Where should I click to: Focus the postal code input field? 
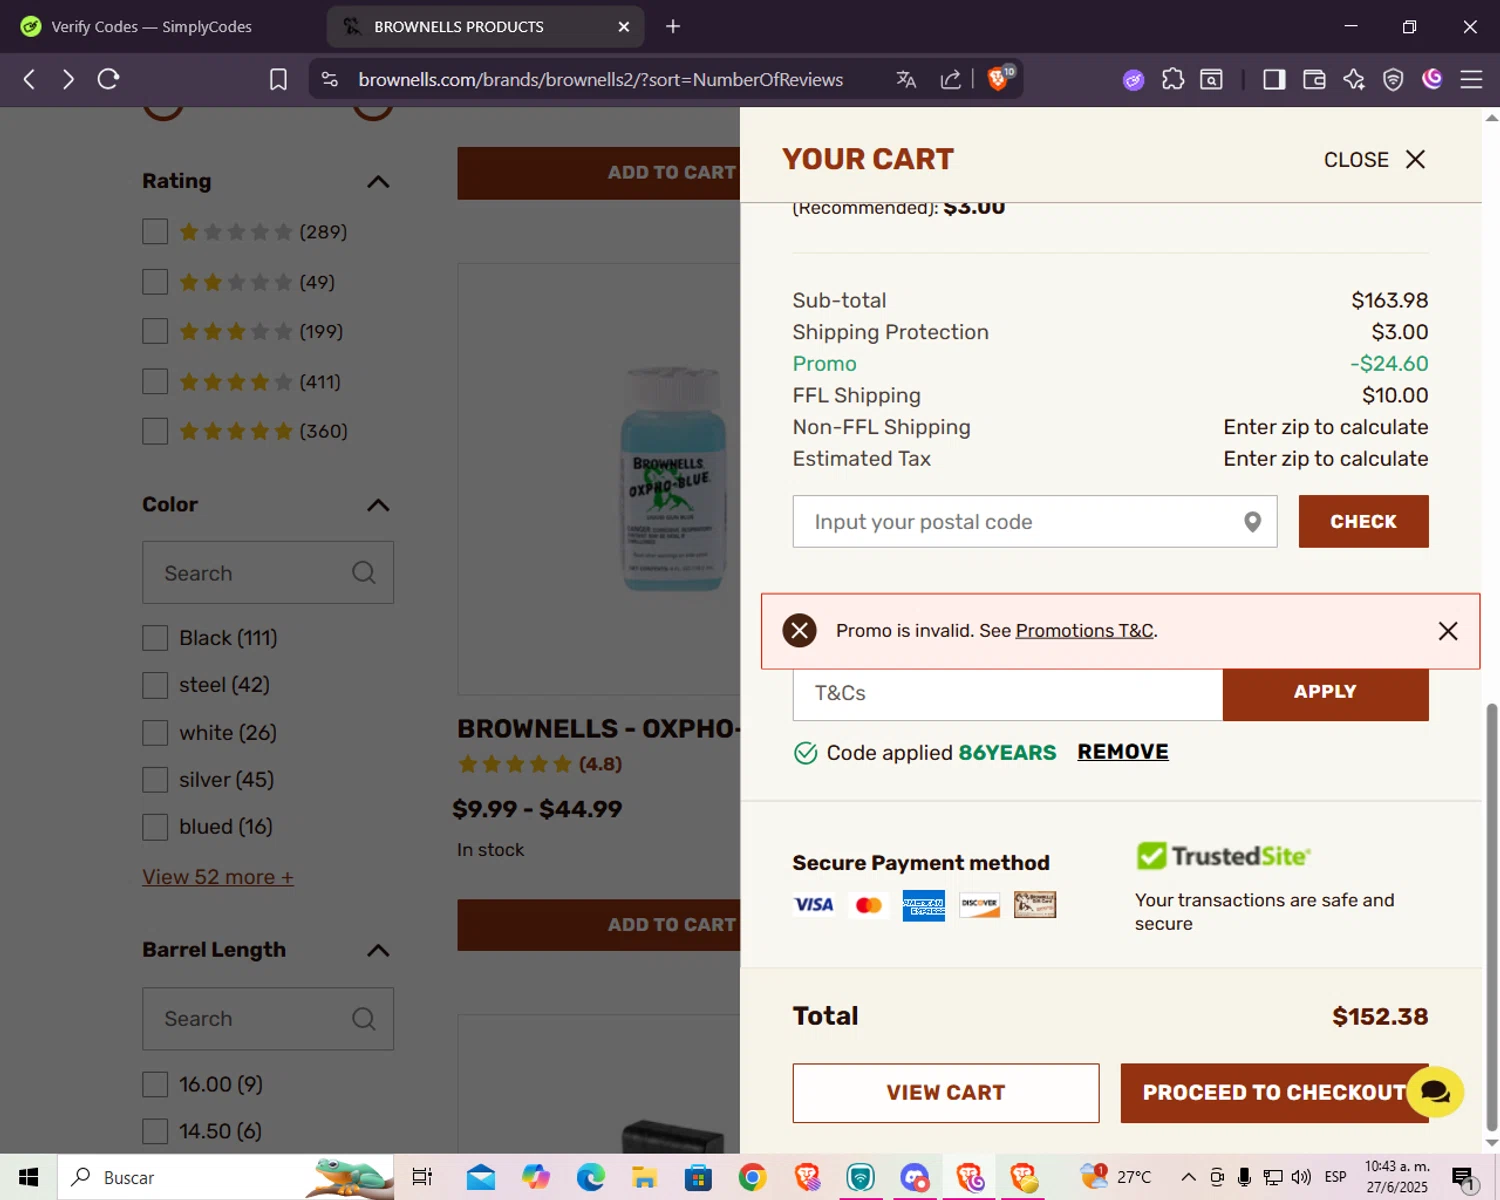[x=1034, y=521]
